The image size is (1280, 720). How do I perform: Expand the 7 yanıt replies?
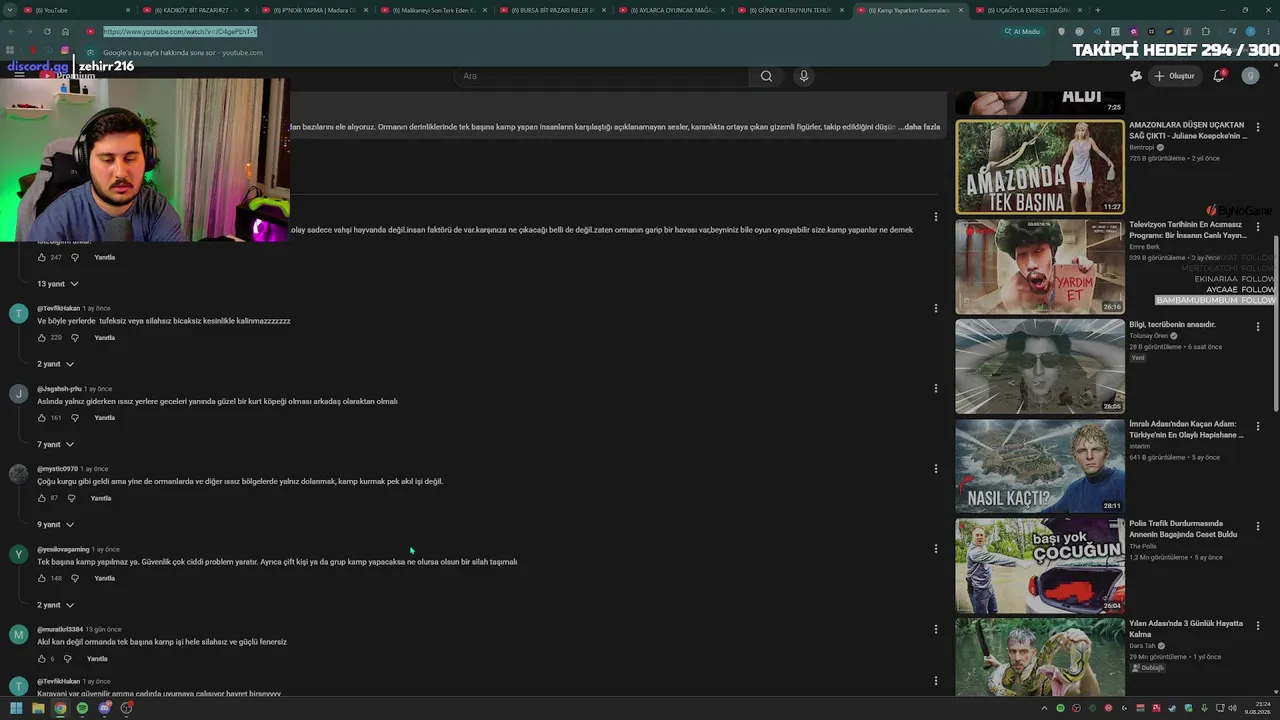point(55,444)
